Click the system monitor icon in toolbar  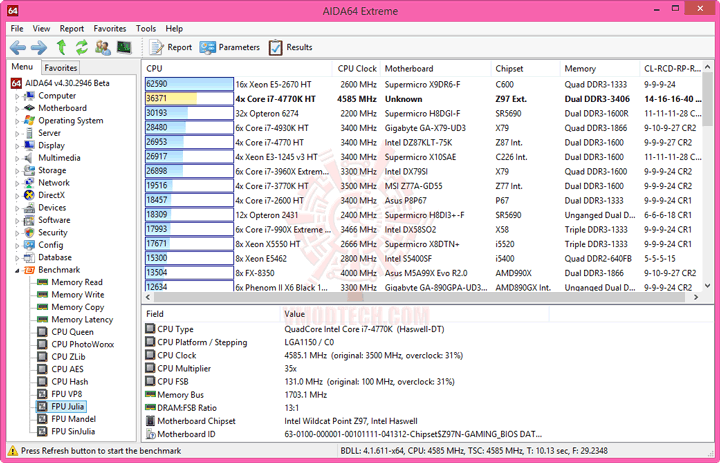point(124,47)
